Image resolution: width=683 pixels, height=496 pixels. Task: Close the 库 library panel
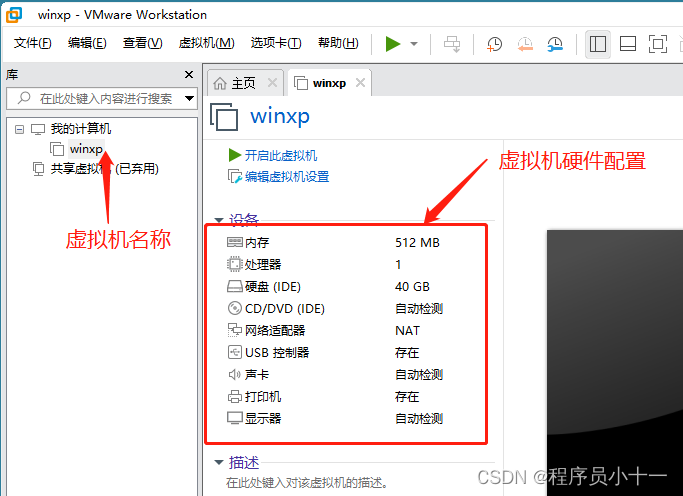(189, 74)
